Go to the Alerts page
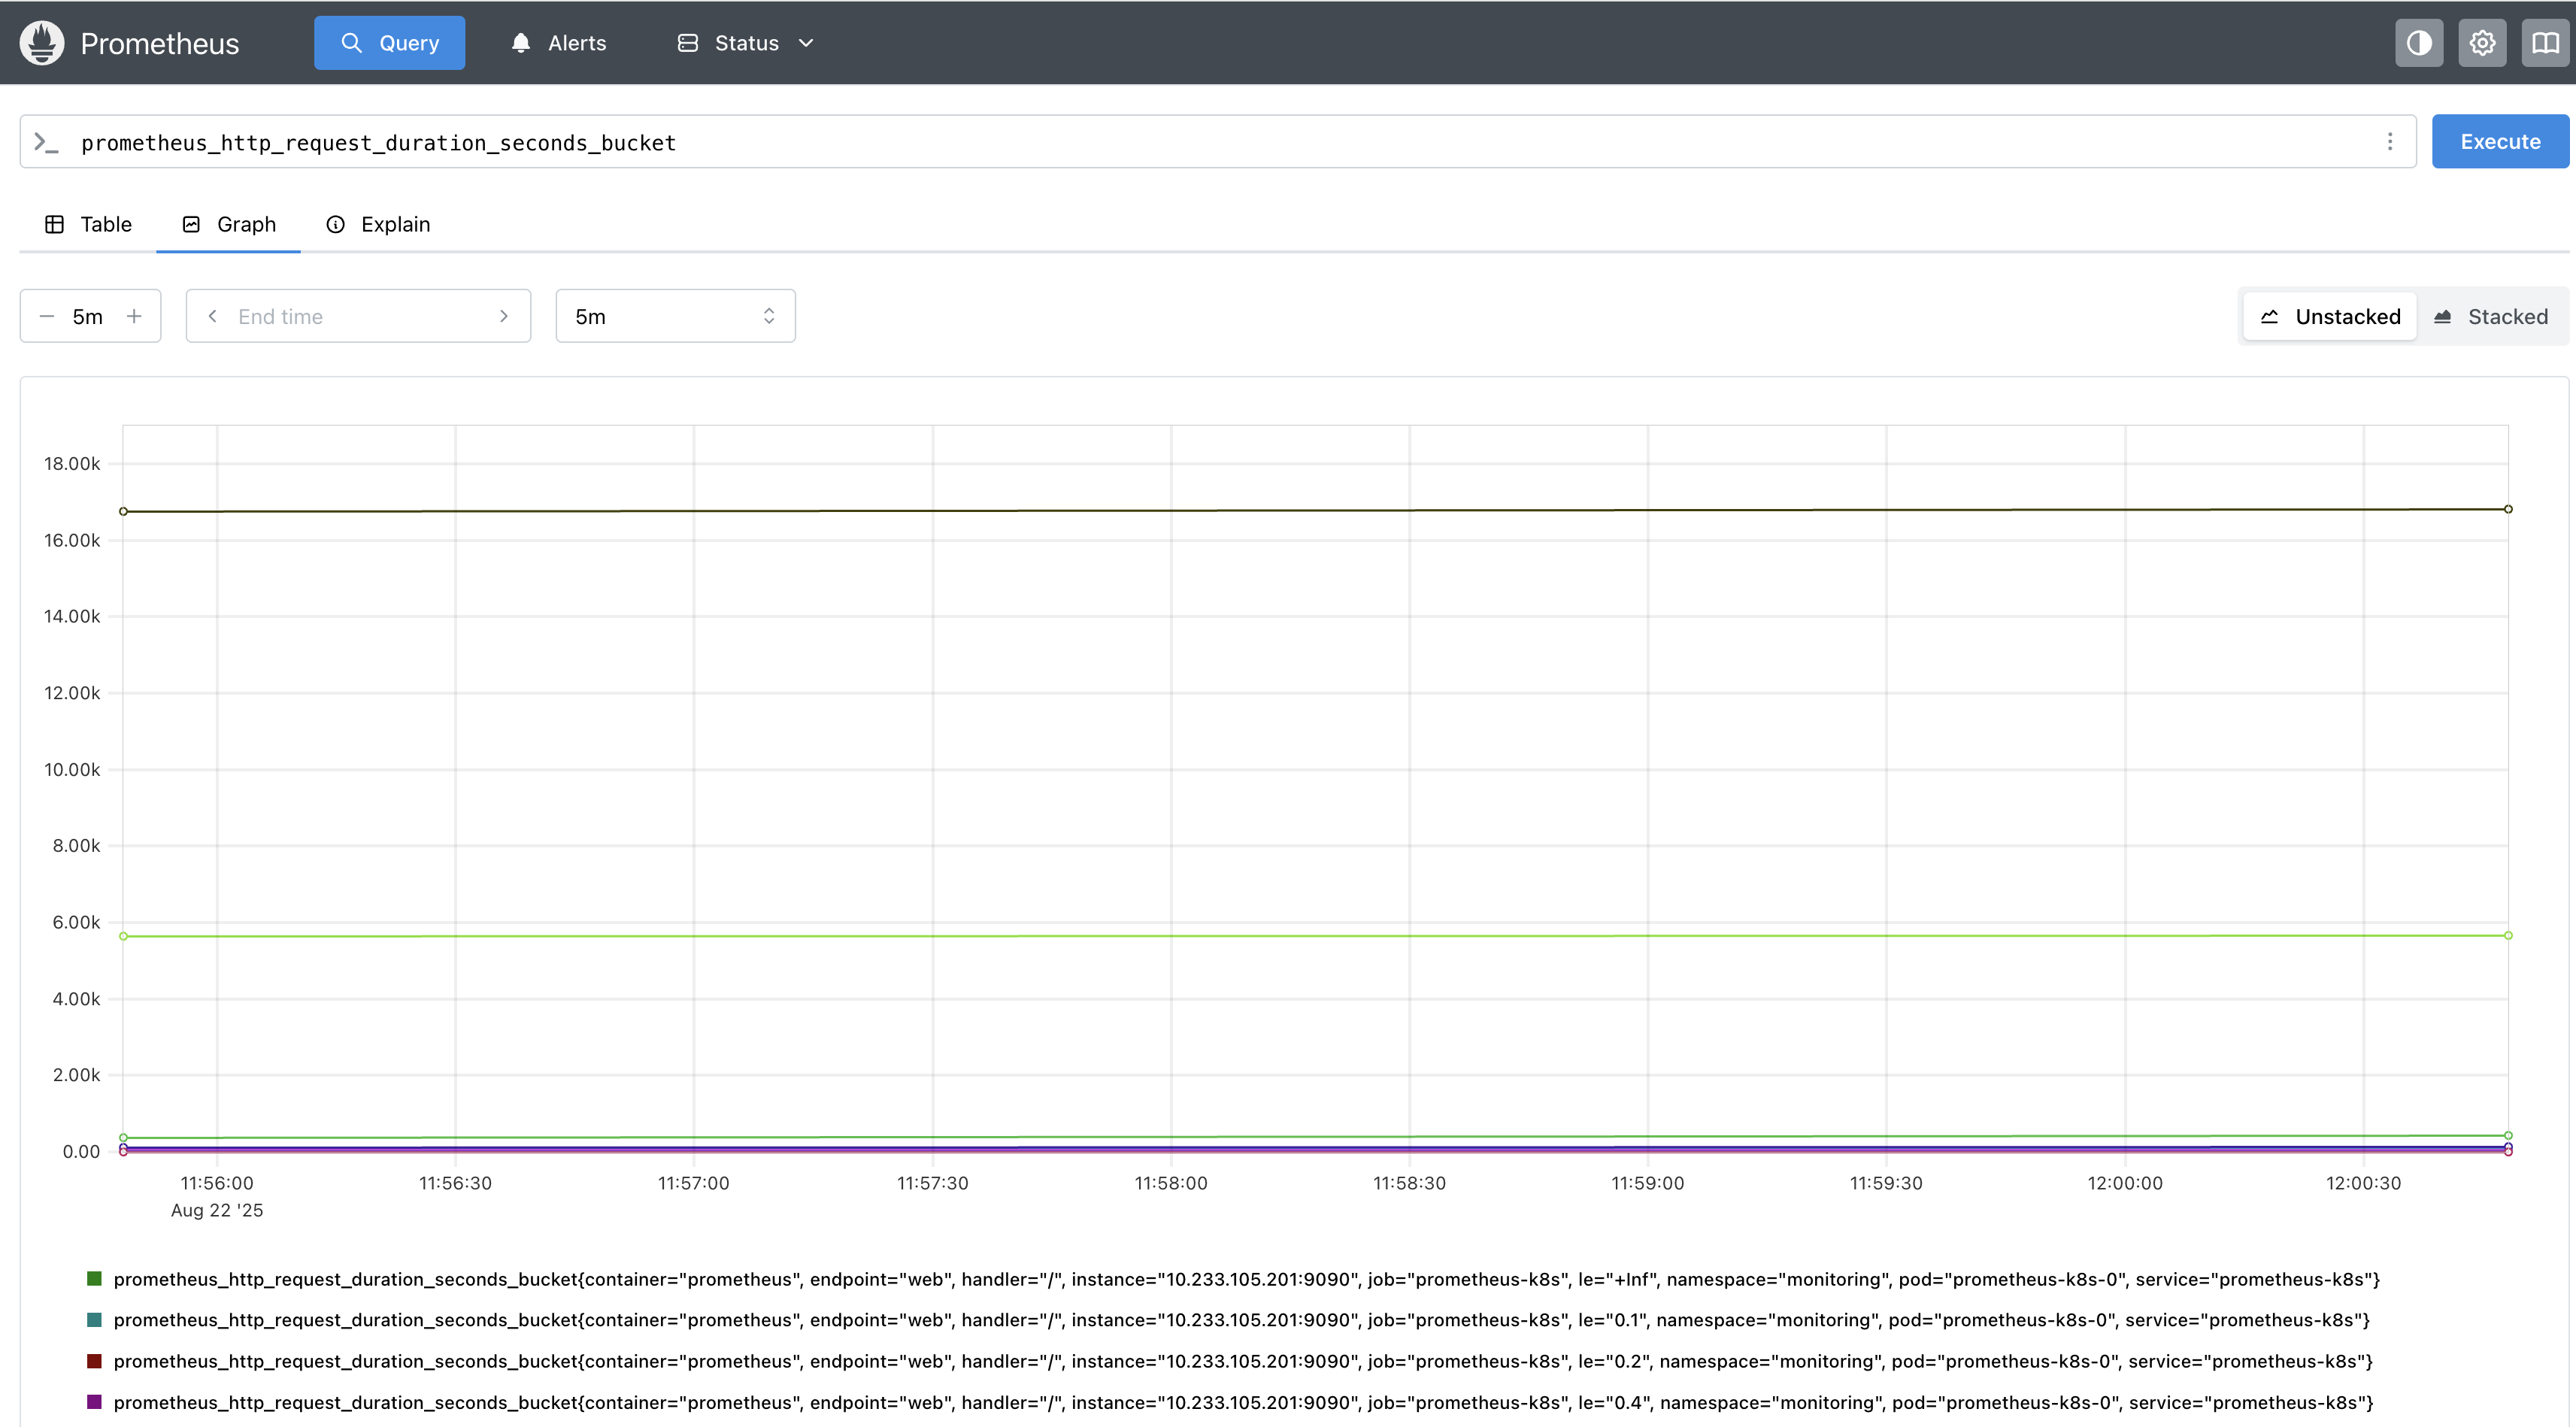 tap(559, 43)
